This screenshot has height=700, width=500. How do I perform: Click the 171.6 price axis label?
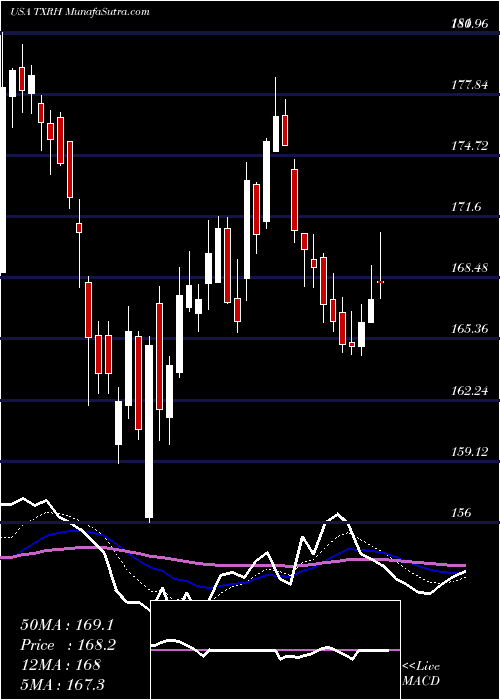[x=467, y=206]
